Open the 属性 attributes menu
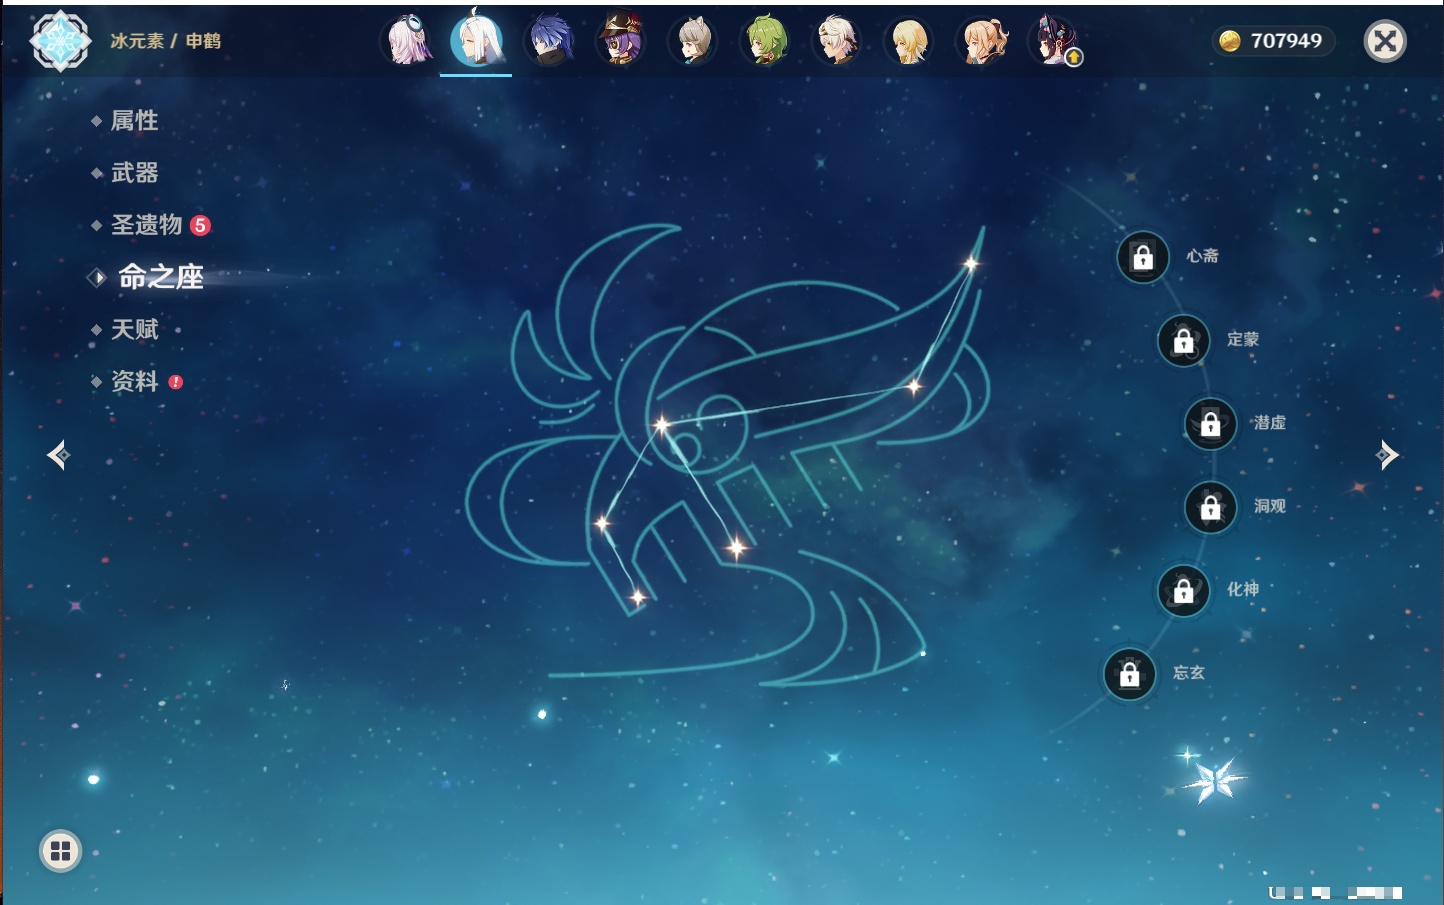This screenshot has height=905, width=1444. [x=134, y=121]
